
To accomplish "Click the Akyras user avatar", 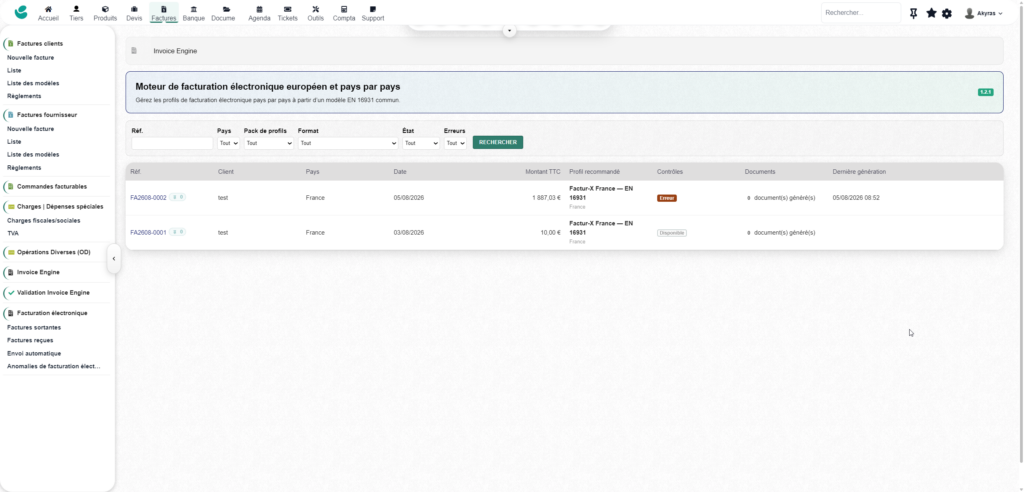I will [969, 13].
